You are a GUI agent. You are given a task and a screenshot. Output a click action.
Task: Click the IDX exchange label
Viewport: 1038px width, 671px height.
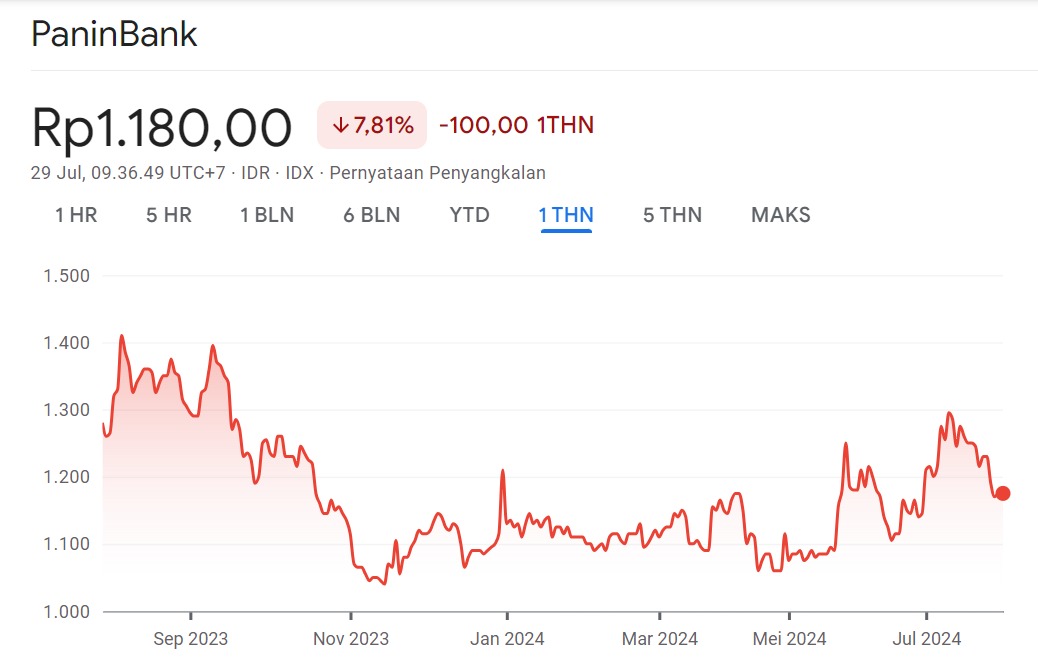[x=299, y=173]
